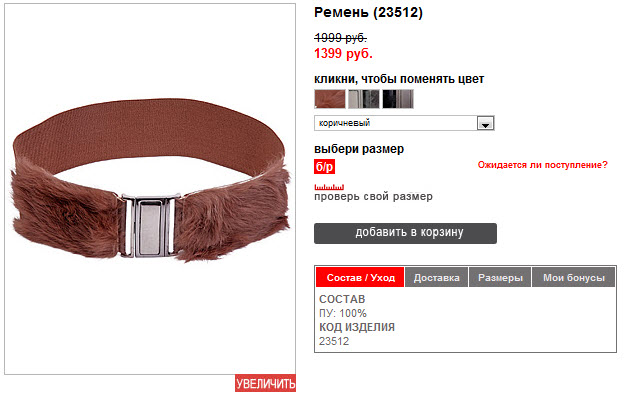
Task: Follow the проверь свой размер link
Action: 373,197
